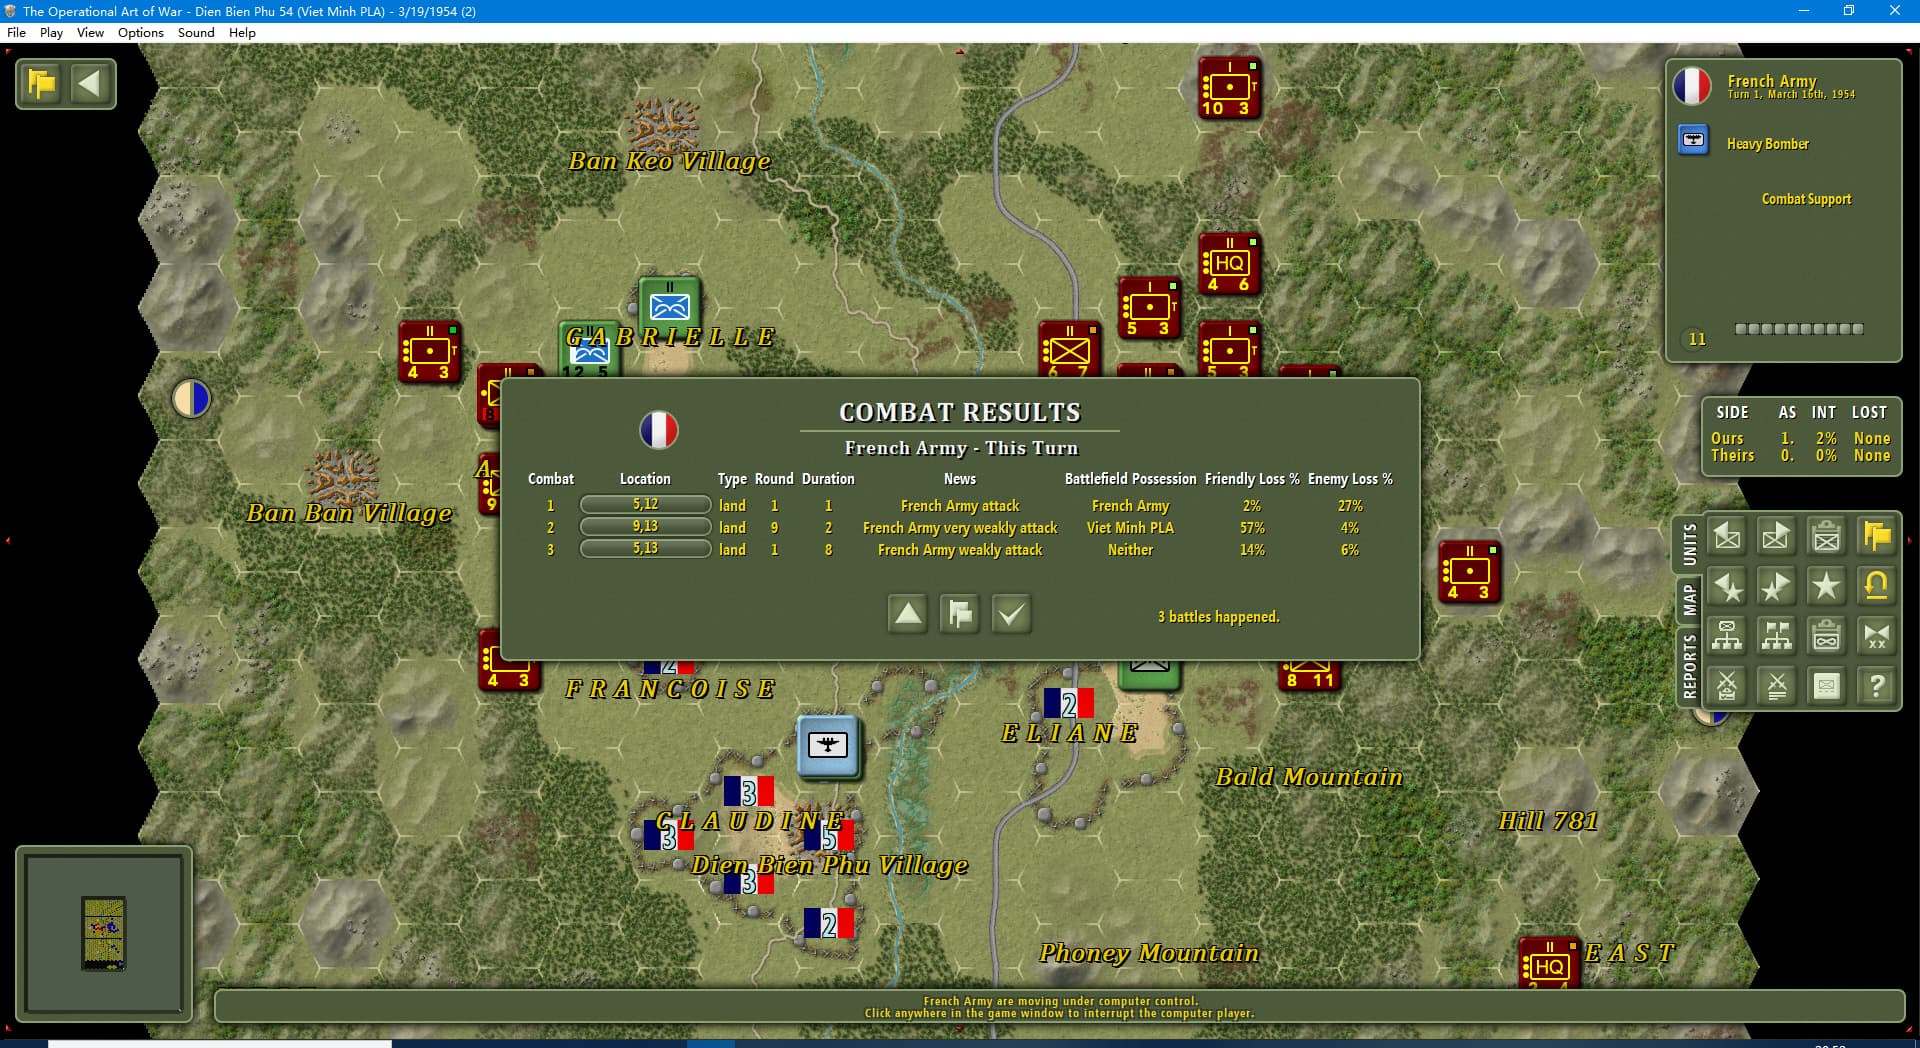Open the Play menu
Screen dimensions: 1920x1048
click(x=51, y=32)
